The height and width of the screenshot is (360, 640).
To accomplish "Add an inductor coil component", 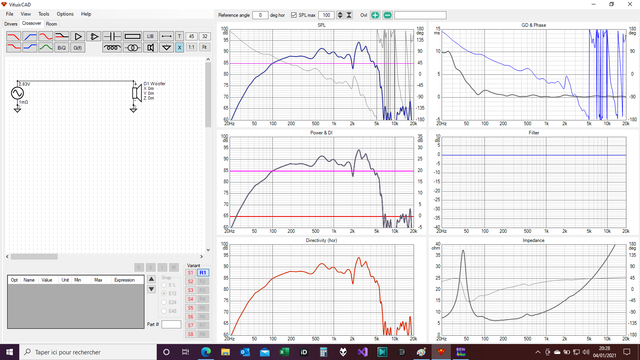I will pos(112,47).
